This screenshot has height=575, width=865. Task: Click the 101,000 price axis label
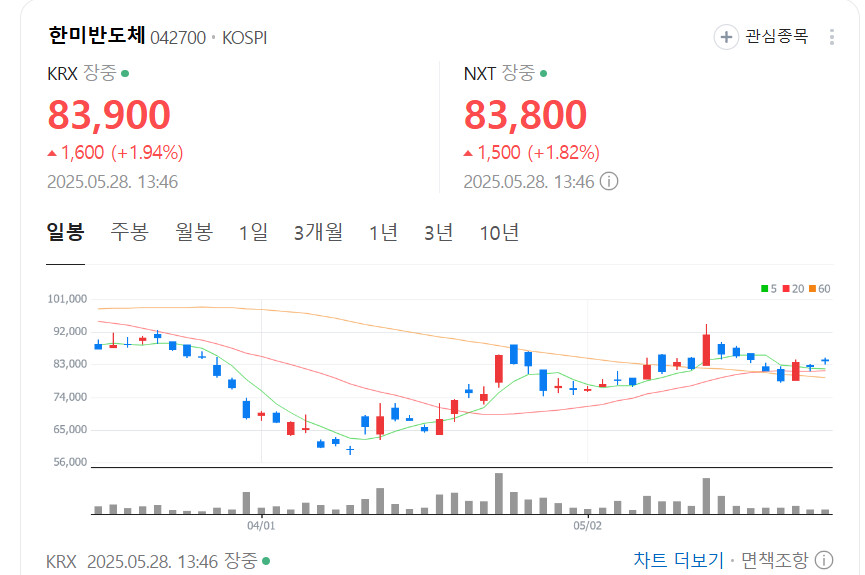tap(67, 299)
